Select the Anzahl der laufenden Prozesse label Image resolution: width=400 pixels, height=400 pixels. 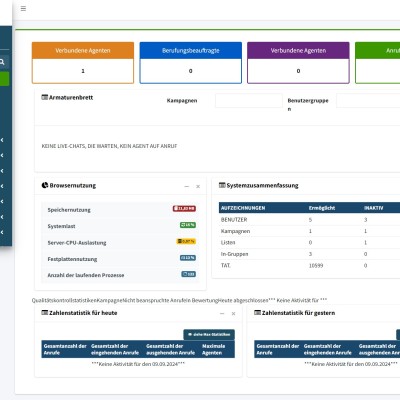pyautogui.click(x=86, y=275)
